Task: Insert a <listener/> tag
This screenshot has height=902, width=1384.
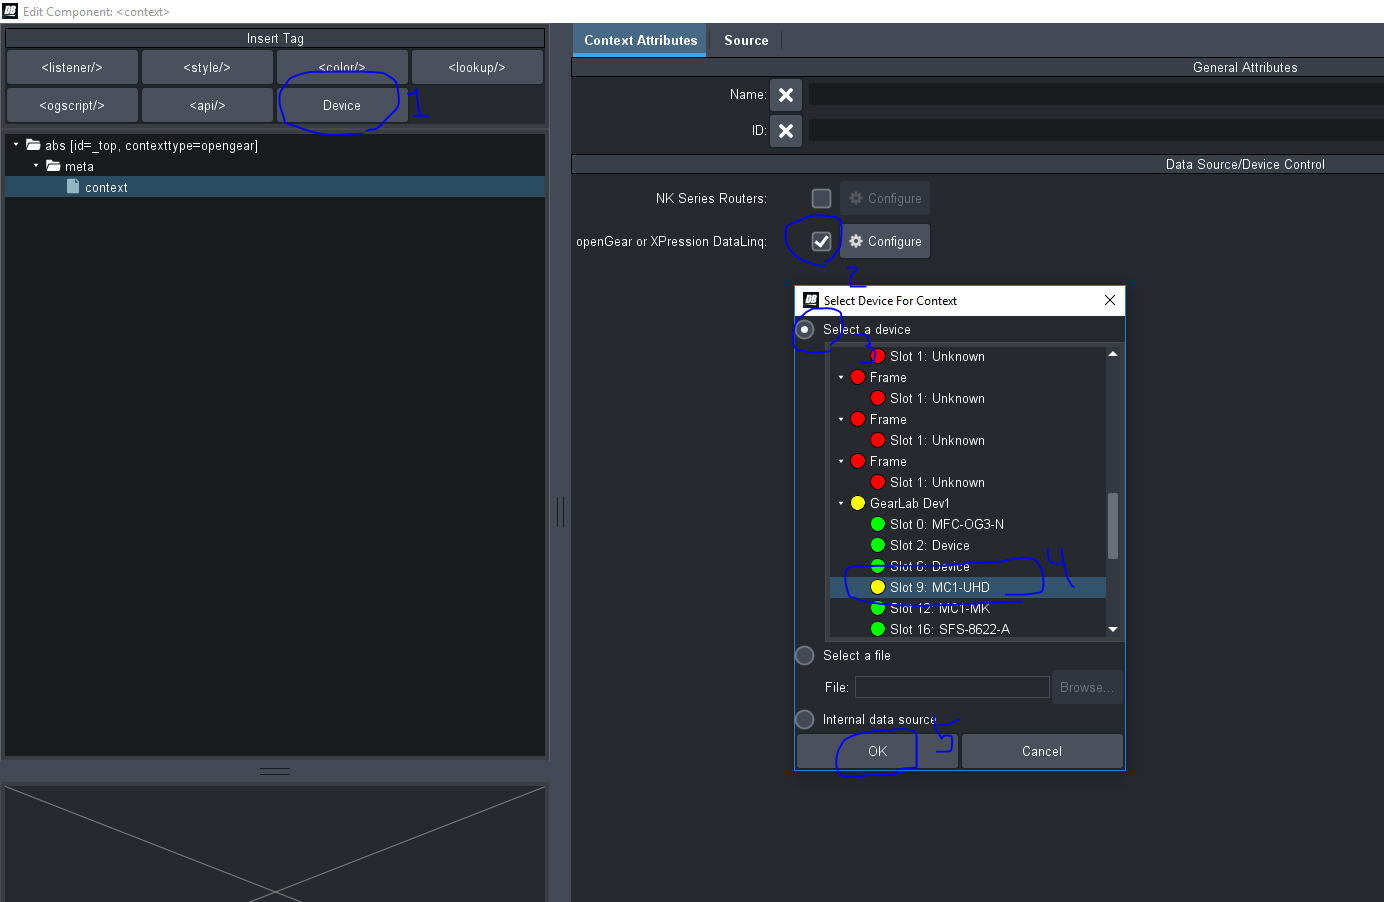Action: coord(72,67)
